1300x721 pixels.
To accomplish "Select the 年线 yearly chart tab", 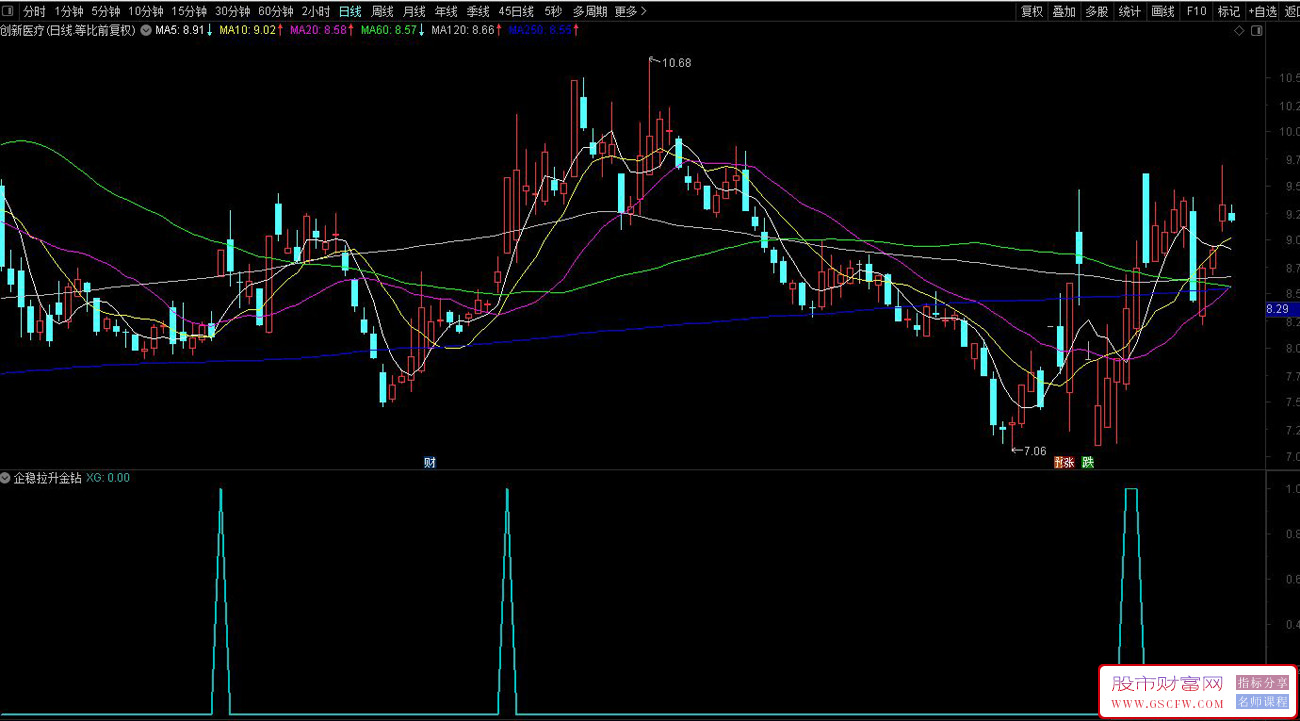I will click(446, 11).
